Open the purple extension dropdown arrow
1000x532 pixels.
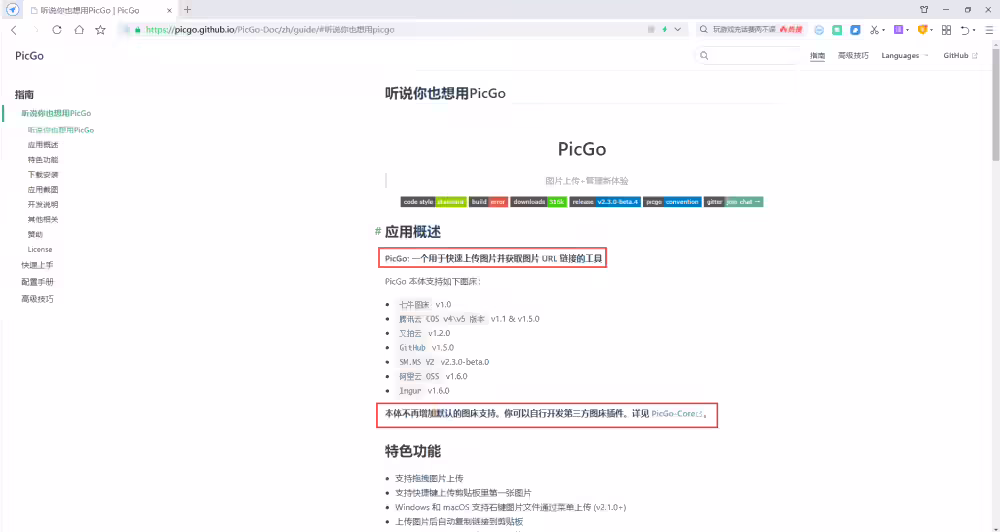pyautogui.click(x=907, y=30)
